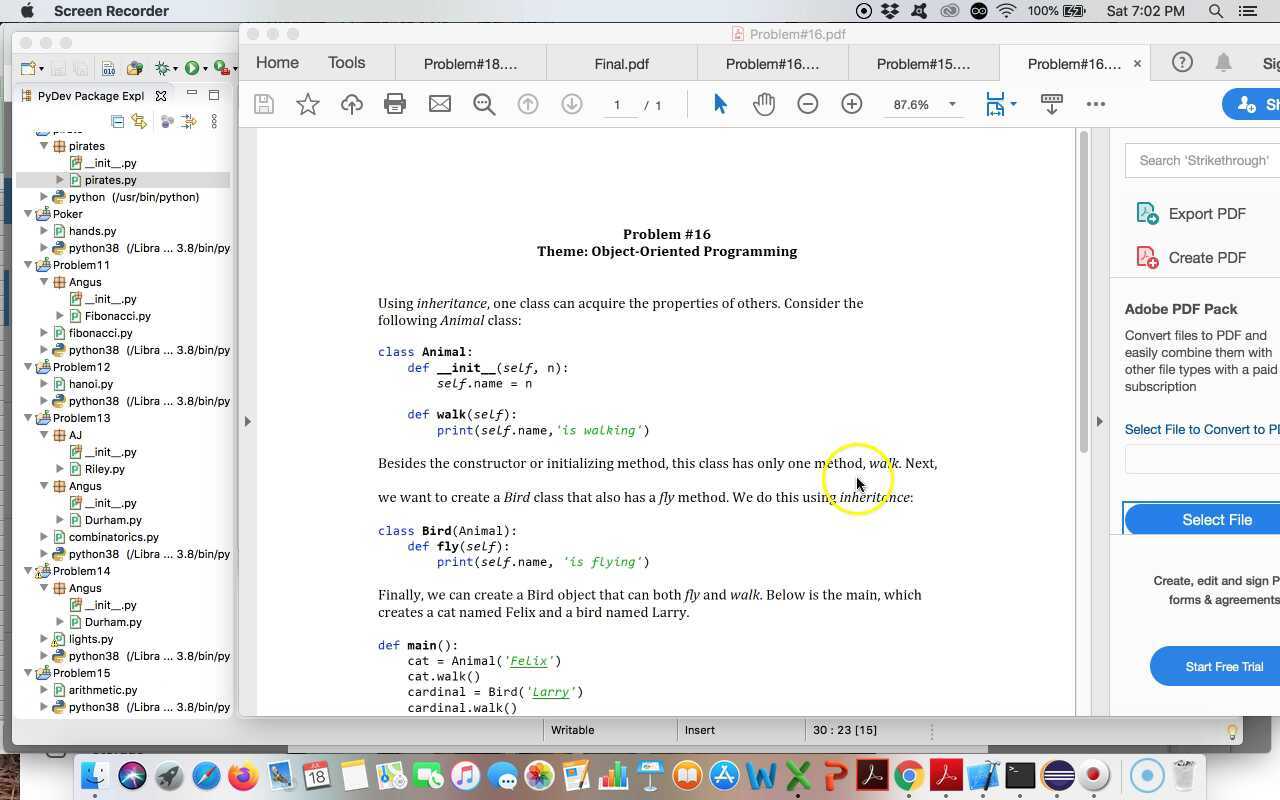Start Free Trial for forms and agreements
Image resolution: width=1280 pixels, height=800 pixels.
tap(1222, 666)
